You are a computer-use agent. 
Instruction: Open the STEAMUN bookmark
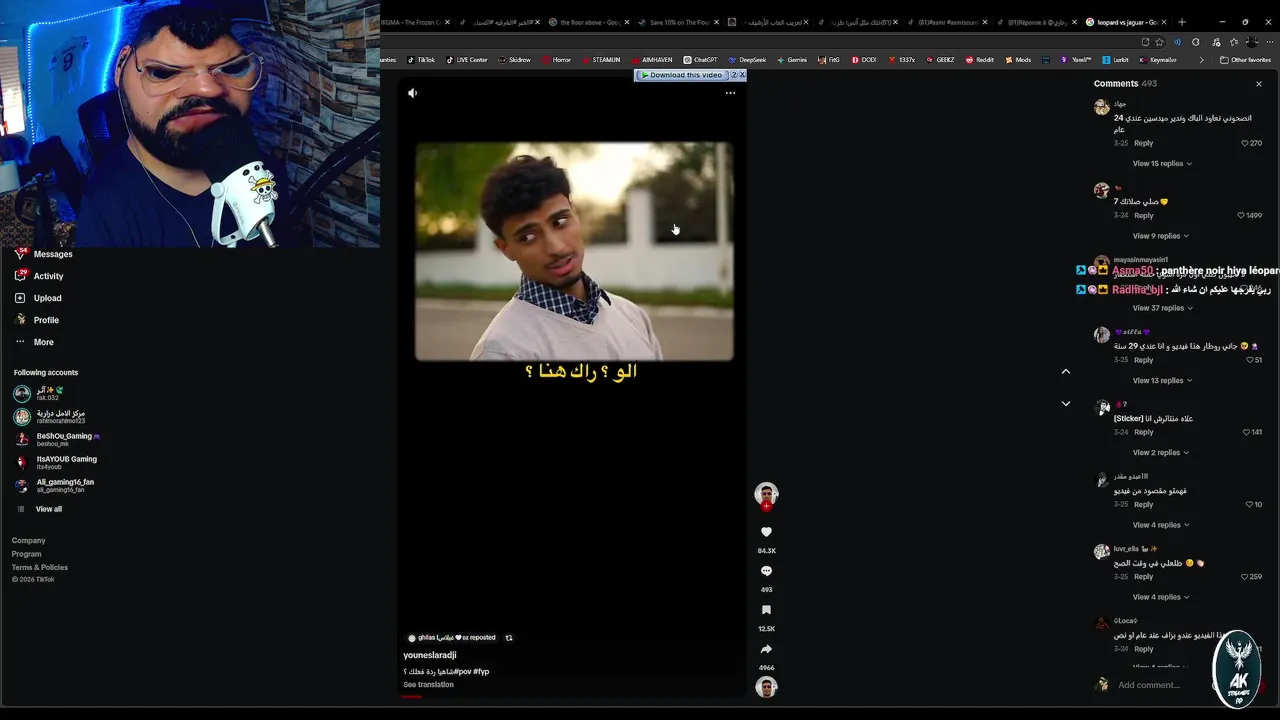601,60
